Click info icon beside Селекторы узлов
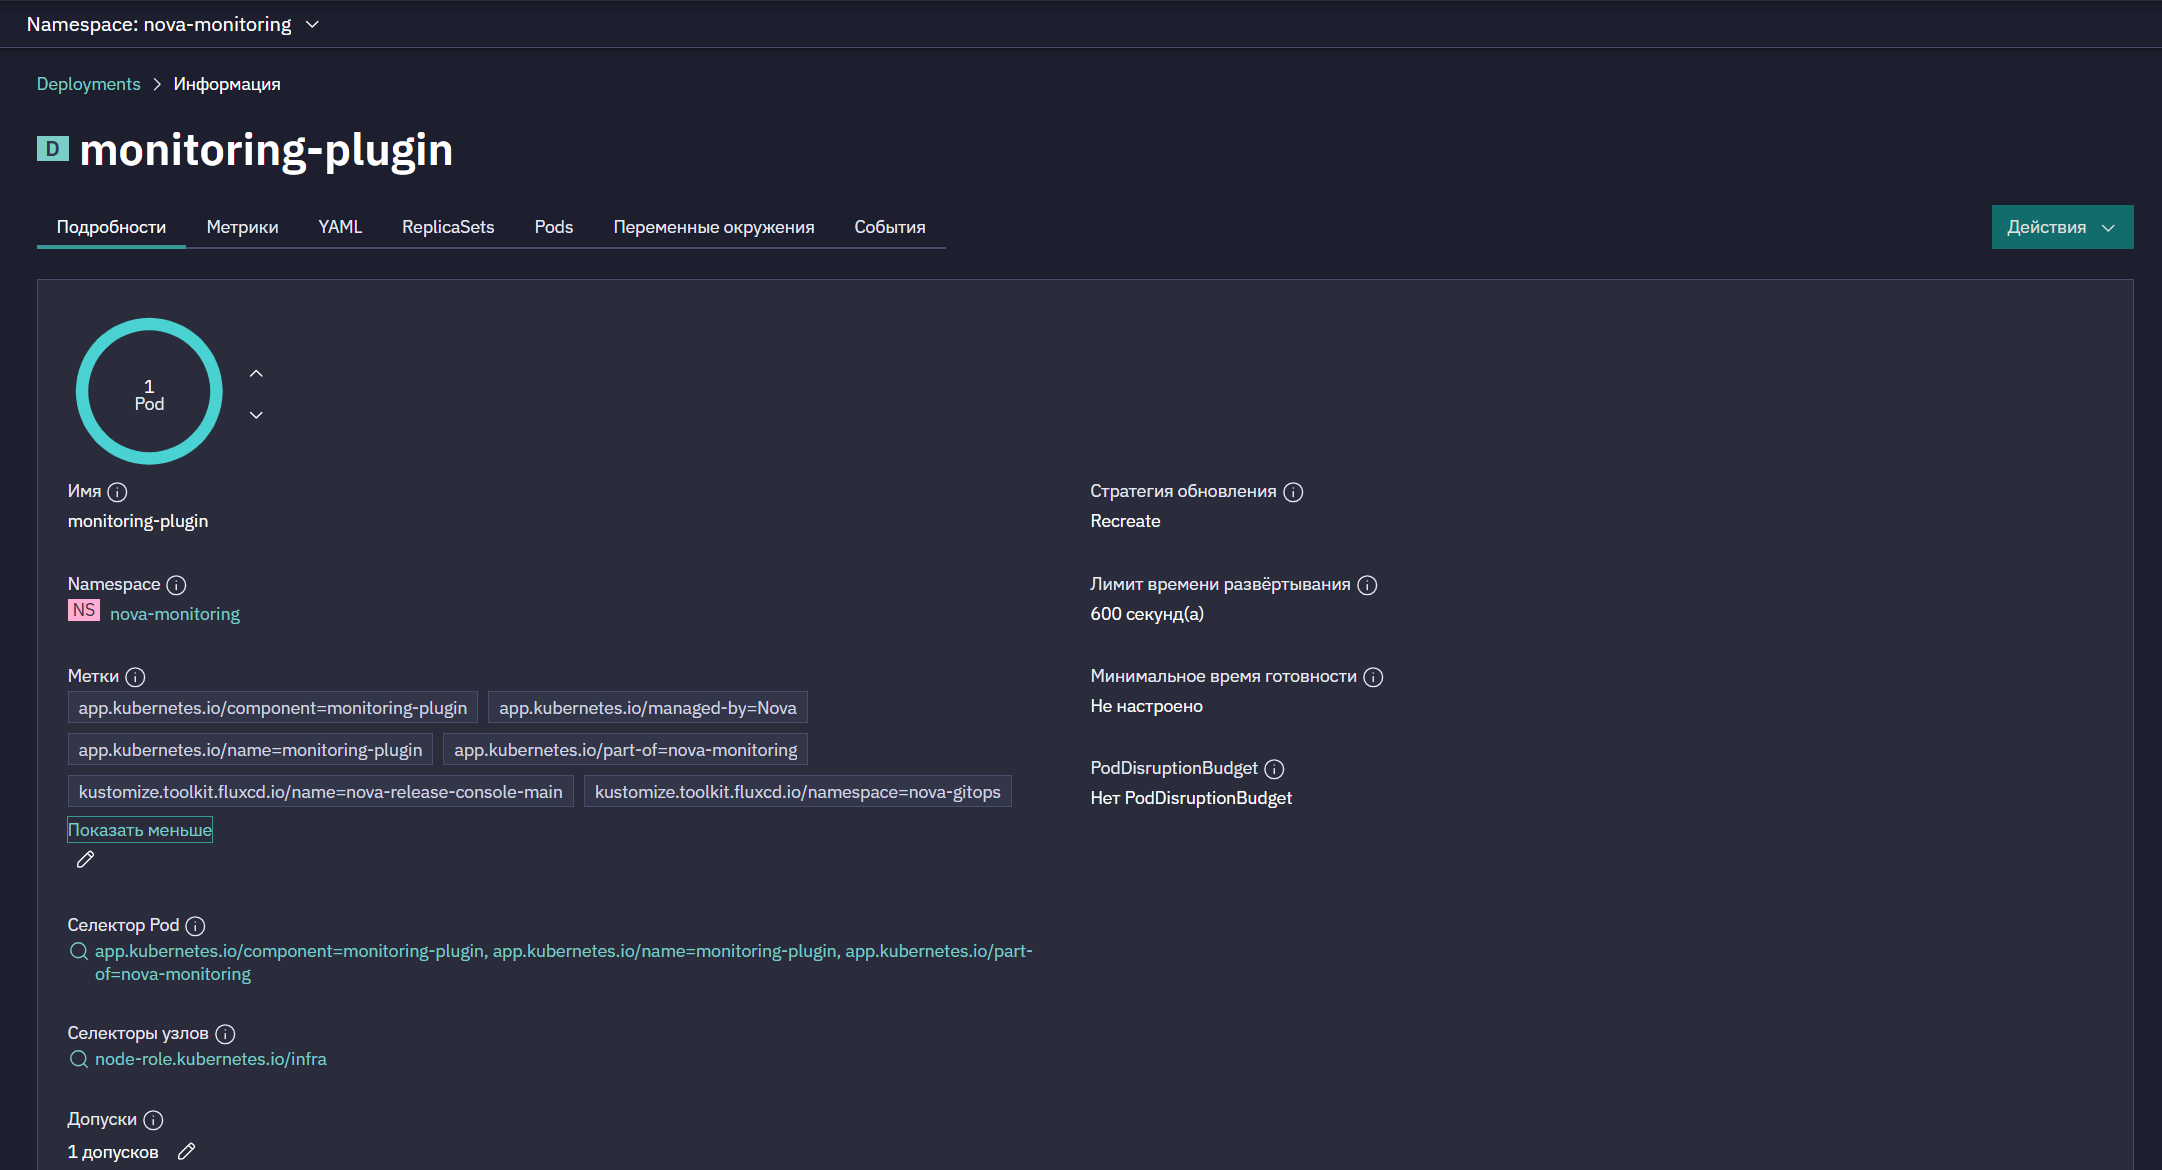Image resolution: width=2162 pixels, height=1170 pixels. click(225, 1034)
